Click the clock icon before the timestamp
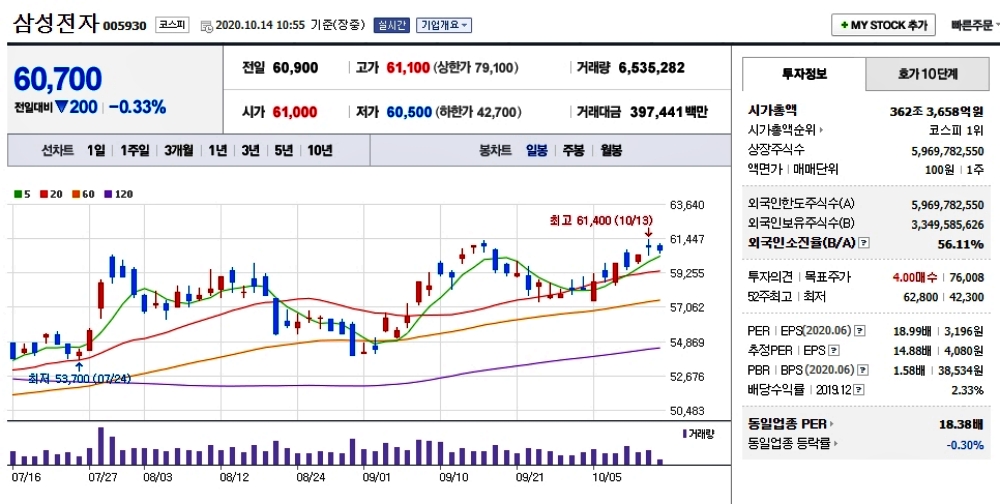The height and width of the screenshot is (504, 1000). point(207,26)
